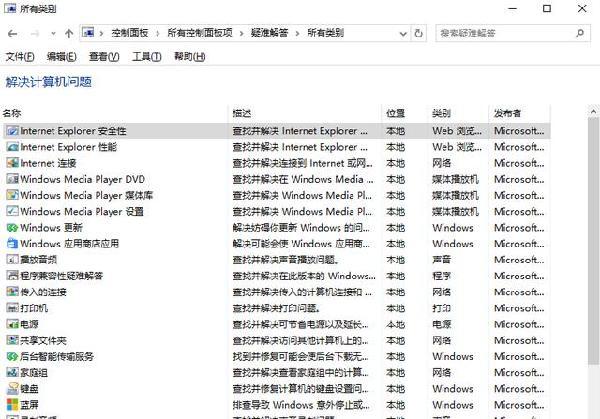
Task: Click 控制面板 in the address breadcrumb
Action: (x=130, y=33)
